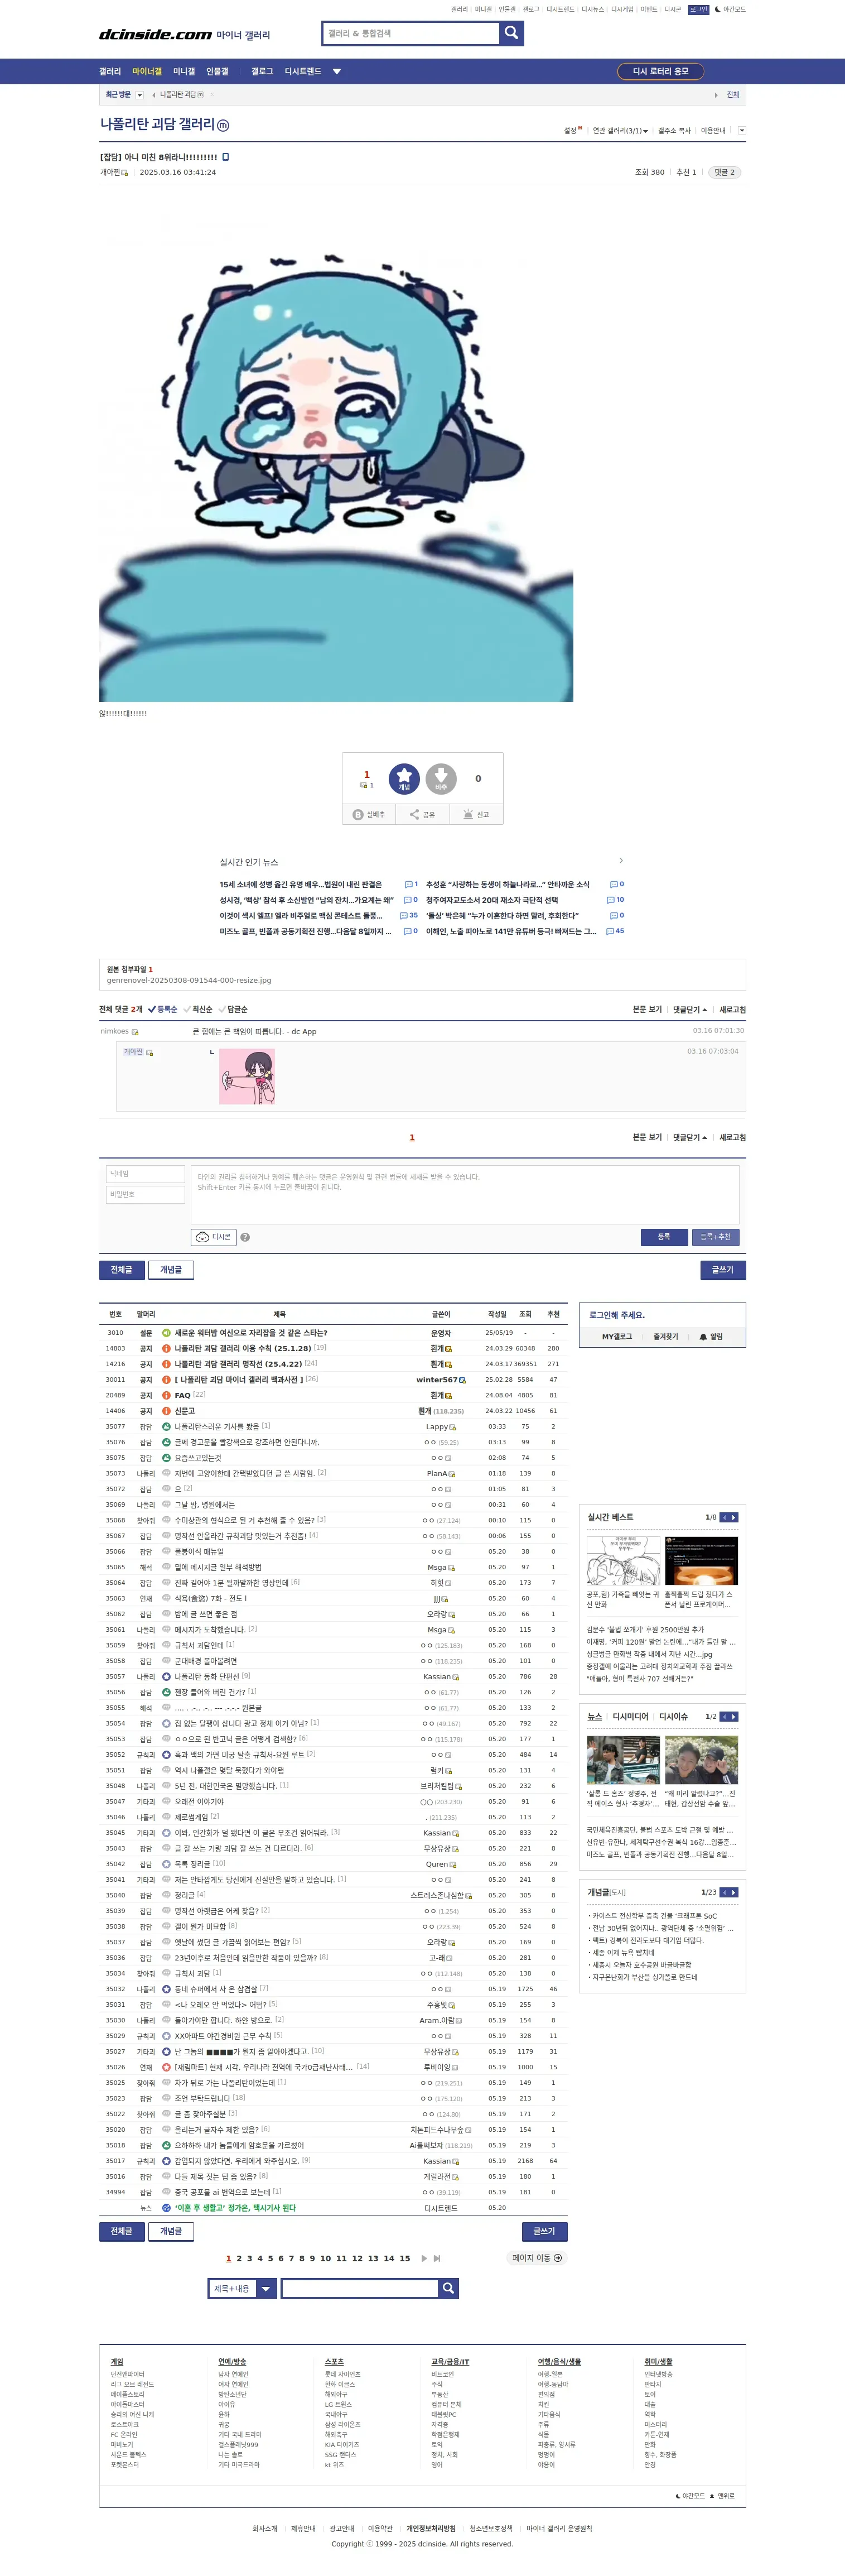Open the 최근 방문 dropdown arrow
The width and height of the screenshot is (845, 2576).
point(139,95)
